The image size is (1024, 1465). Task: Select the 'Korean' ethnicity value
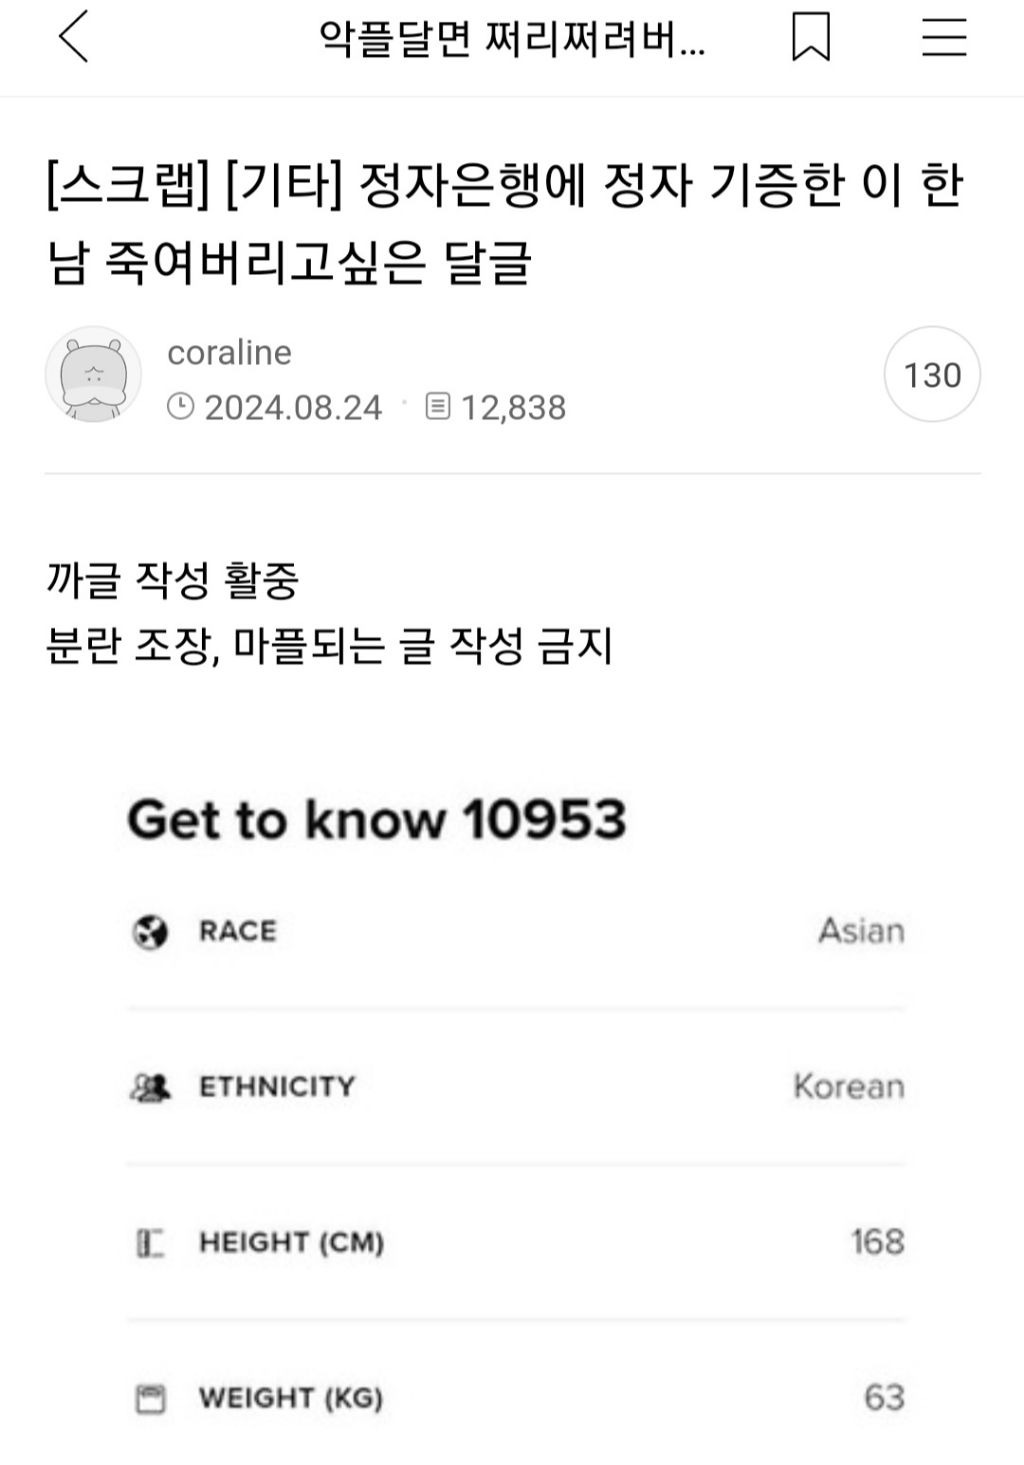click(x=848, y=1086)
